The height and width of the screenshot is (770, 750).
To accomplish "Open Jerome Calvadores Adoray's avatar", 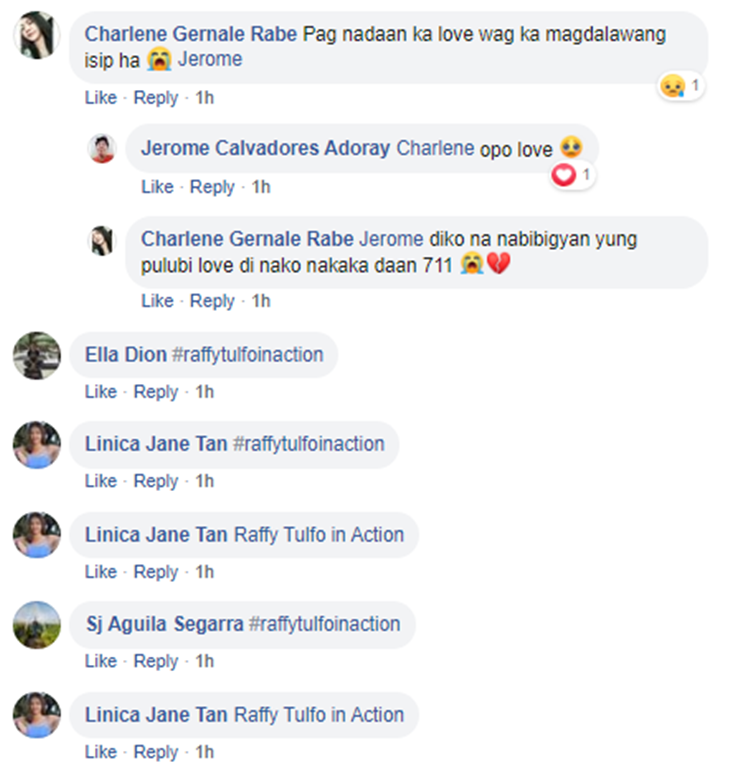I will coord(102,148).
